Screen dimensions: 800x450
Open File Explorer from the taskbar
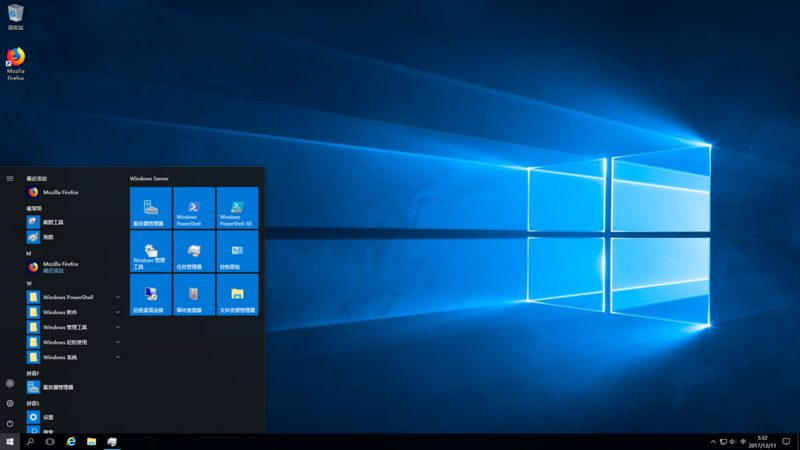coord(91,442)
